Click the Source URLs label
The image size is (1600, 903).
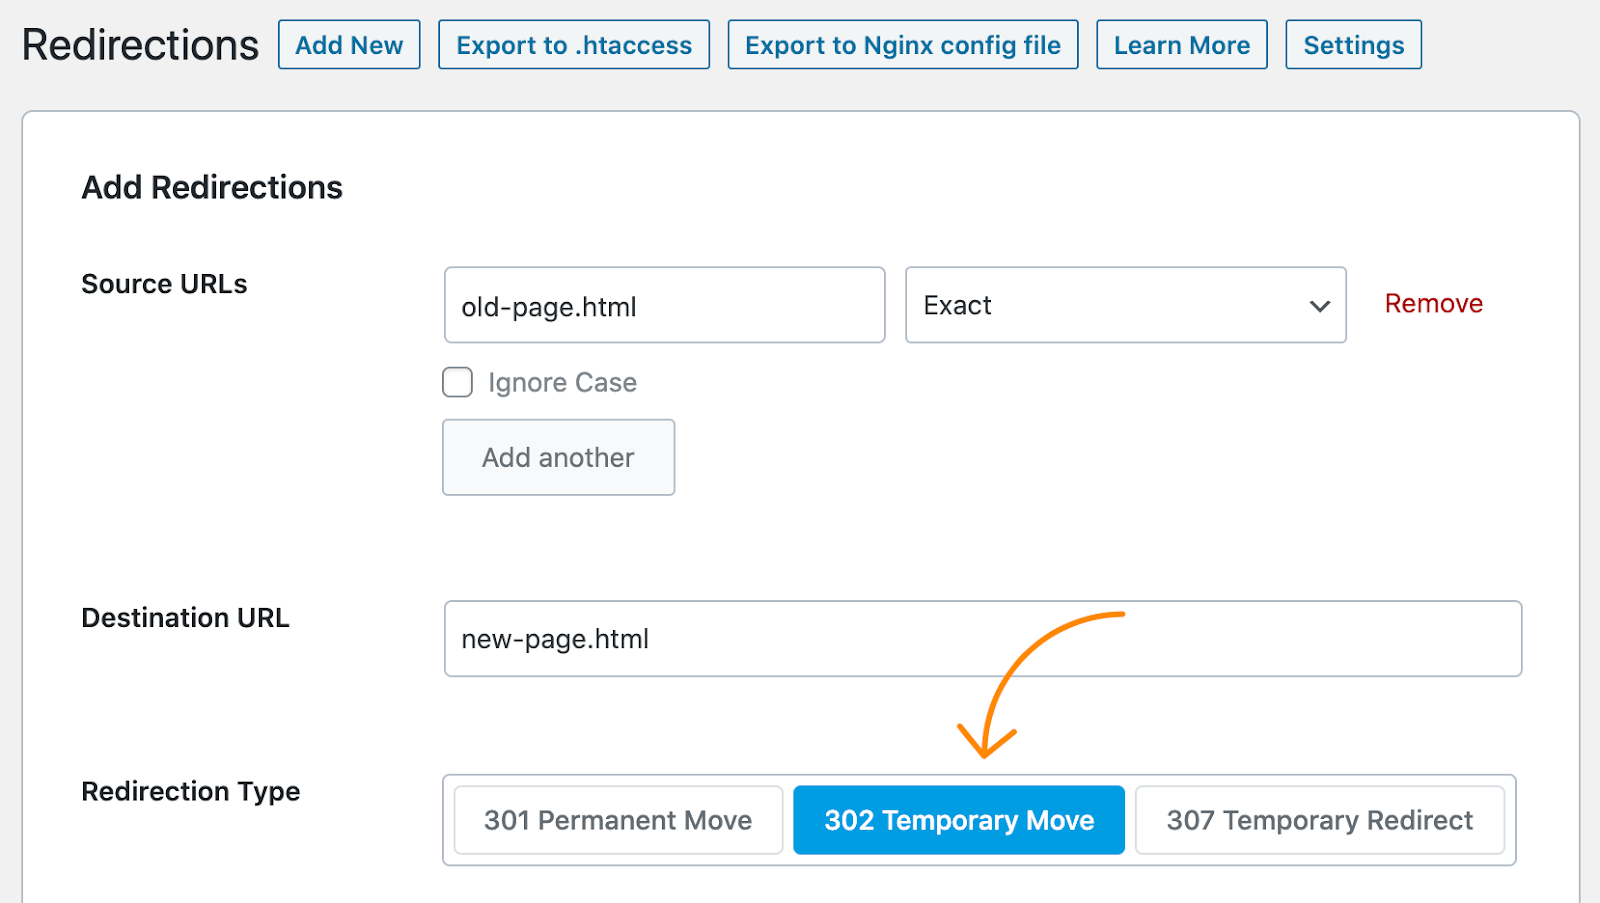tap(164, 284)
